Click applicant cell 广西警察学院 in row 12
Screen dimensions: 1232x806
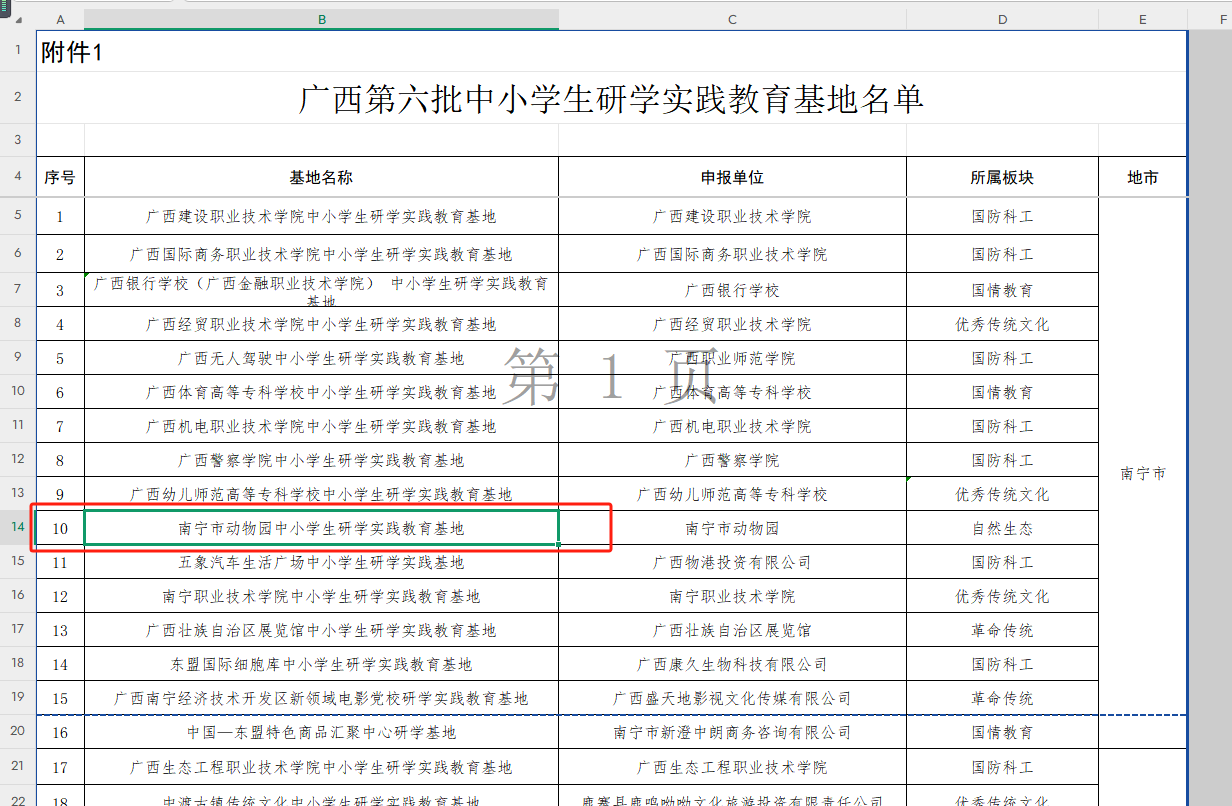[x=732, y=460]
